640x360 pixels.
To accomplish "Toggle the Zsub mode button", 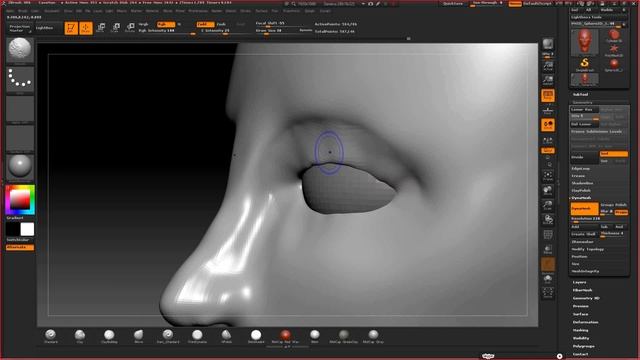I will 221,24.
